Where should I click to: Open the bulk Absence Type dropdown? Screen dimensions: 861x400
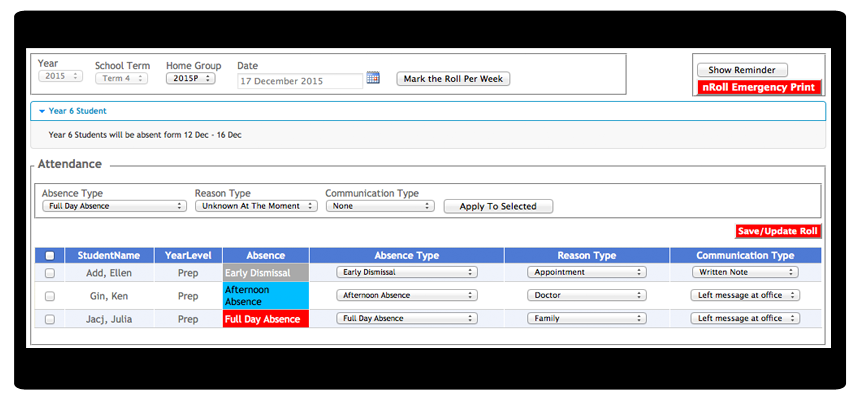click(x=114, y=206)
